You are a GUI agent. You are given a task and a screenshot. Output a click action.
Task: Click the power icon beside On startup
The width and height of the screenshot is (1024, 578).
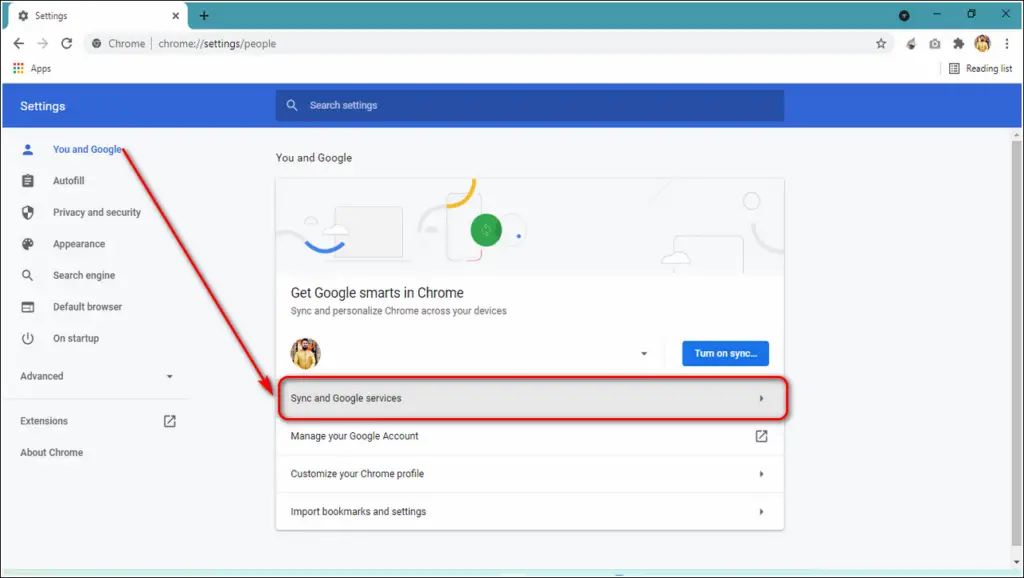pyautogui.click(x=27, y=338)
